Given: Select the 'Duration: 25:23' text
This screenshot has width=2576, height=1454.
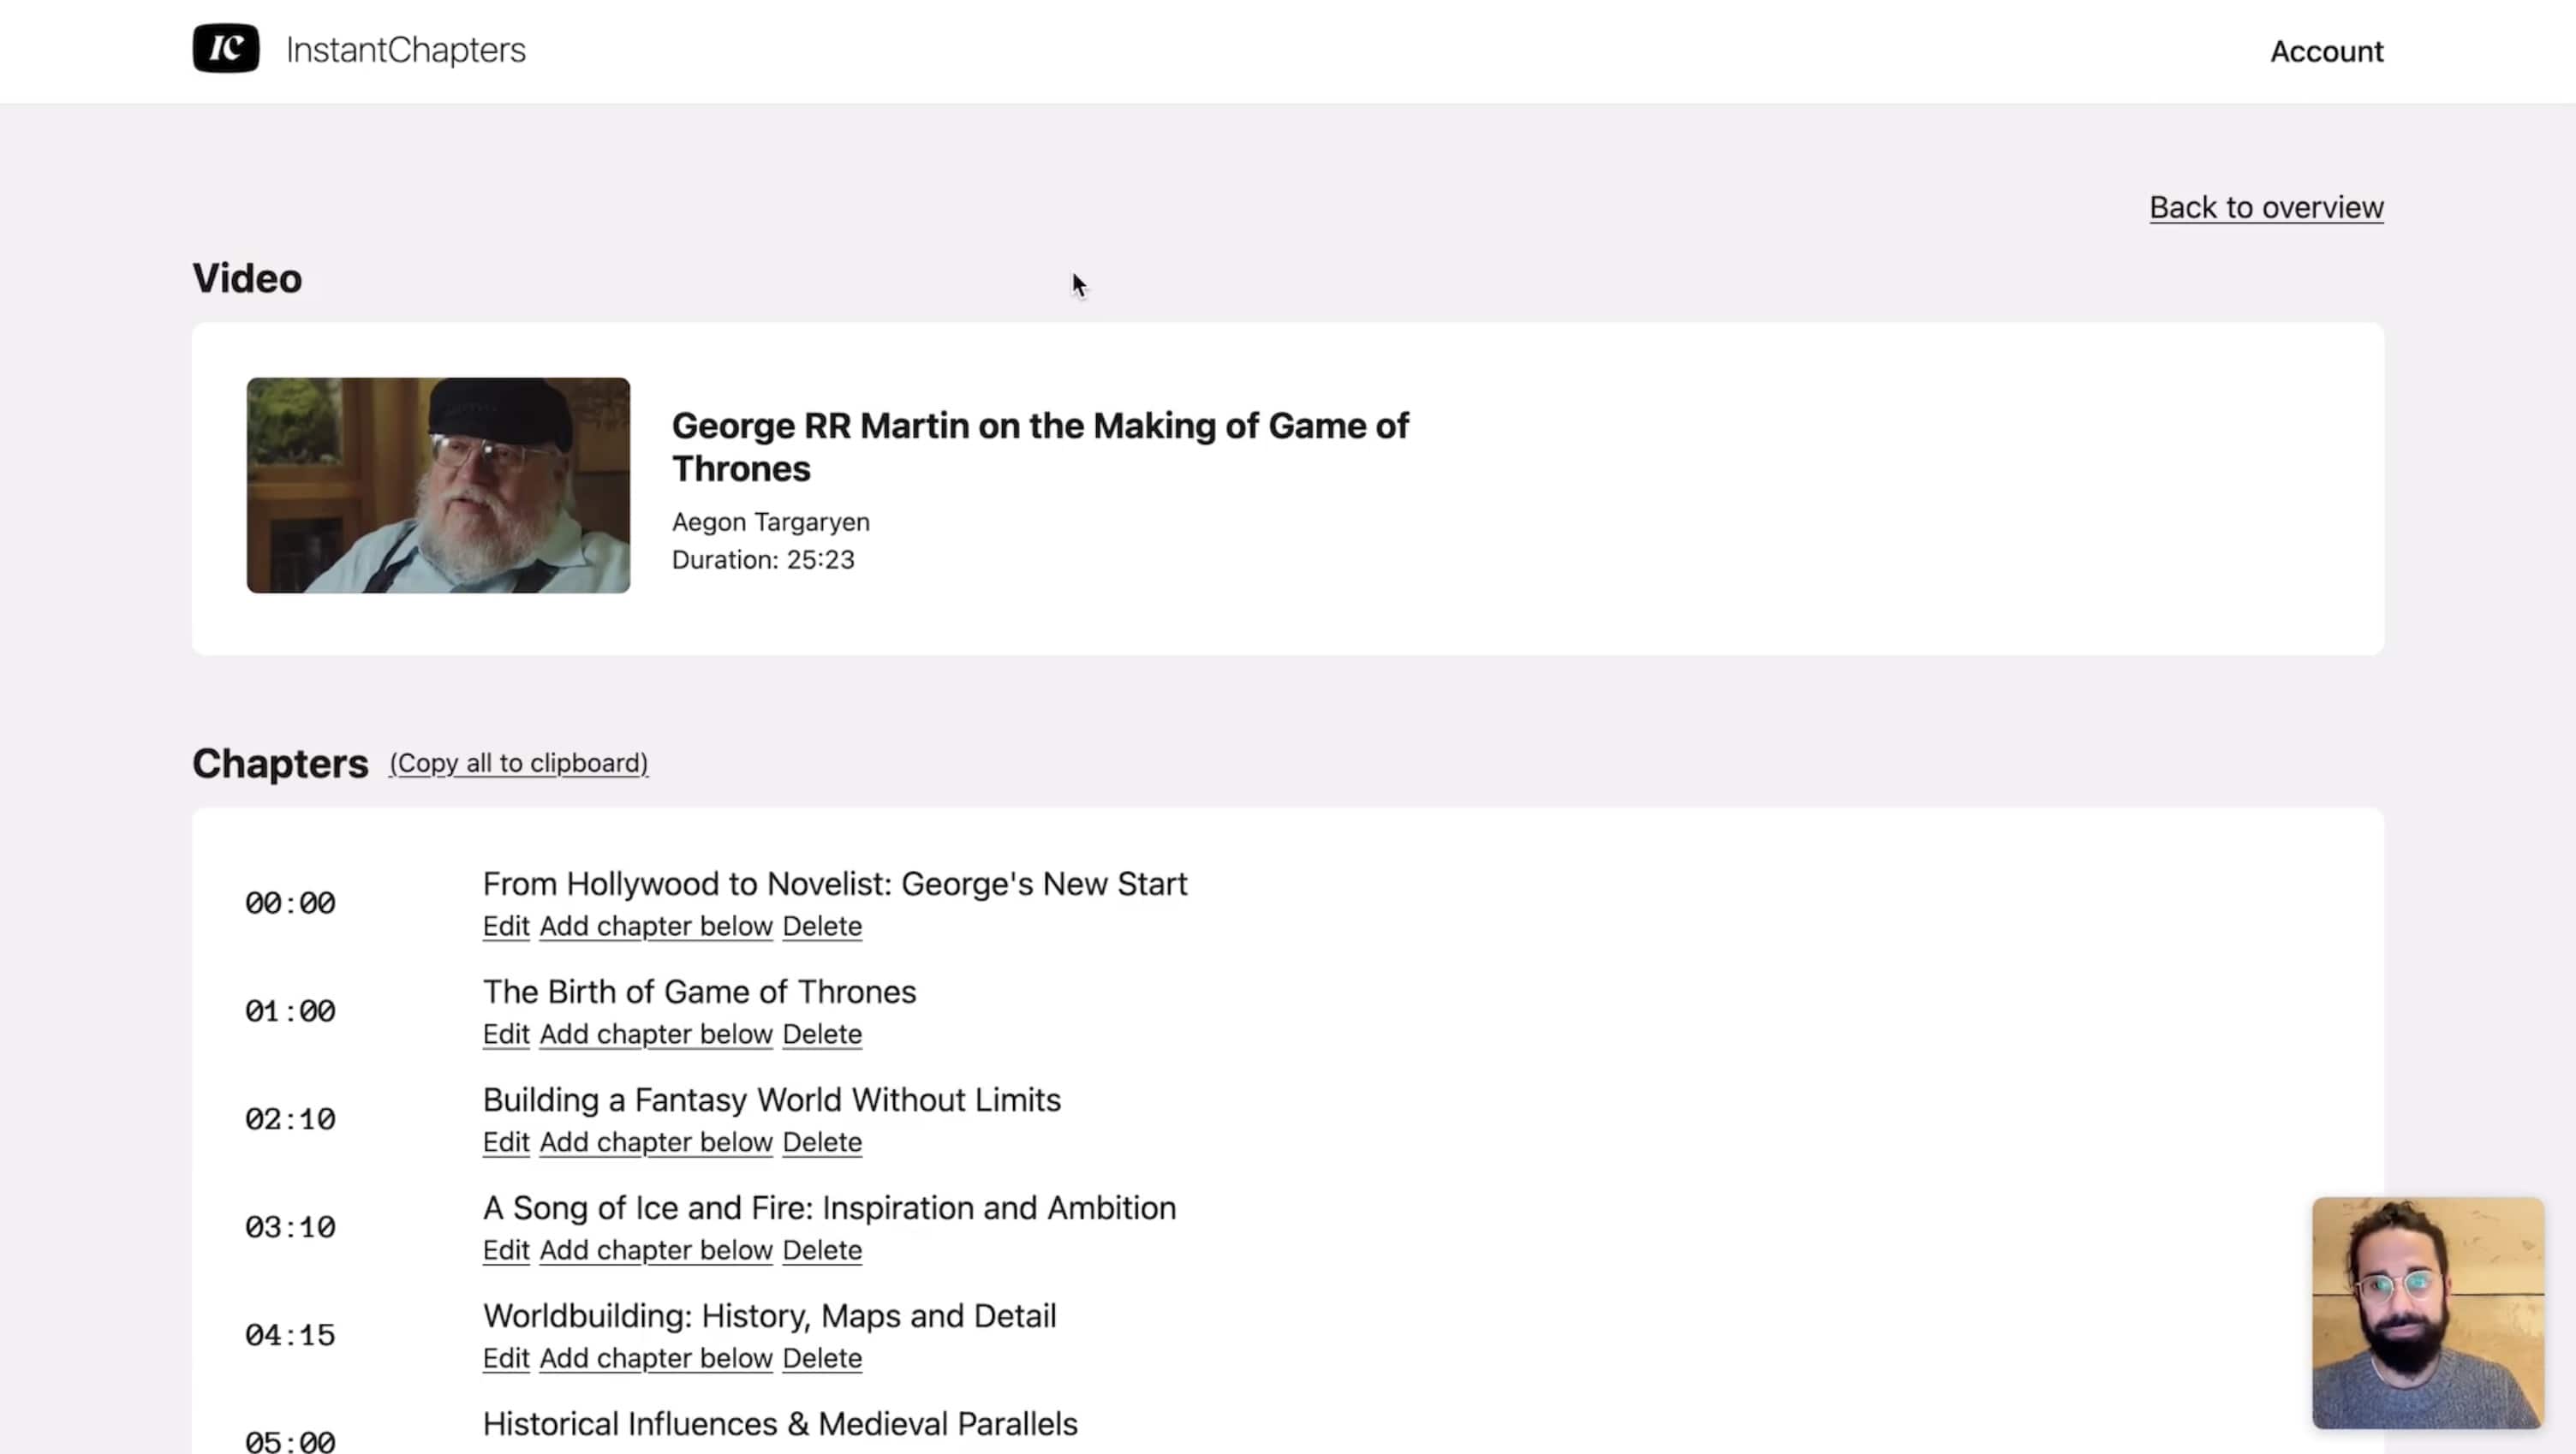Looking at the screenshot, I should (763, 559).
